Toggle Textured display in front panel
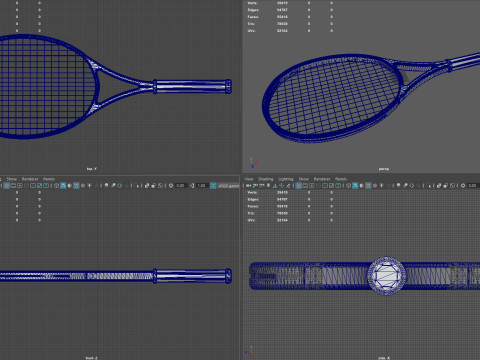 point(83,186)
